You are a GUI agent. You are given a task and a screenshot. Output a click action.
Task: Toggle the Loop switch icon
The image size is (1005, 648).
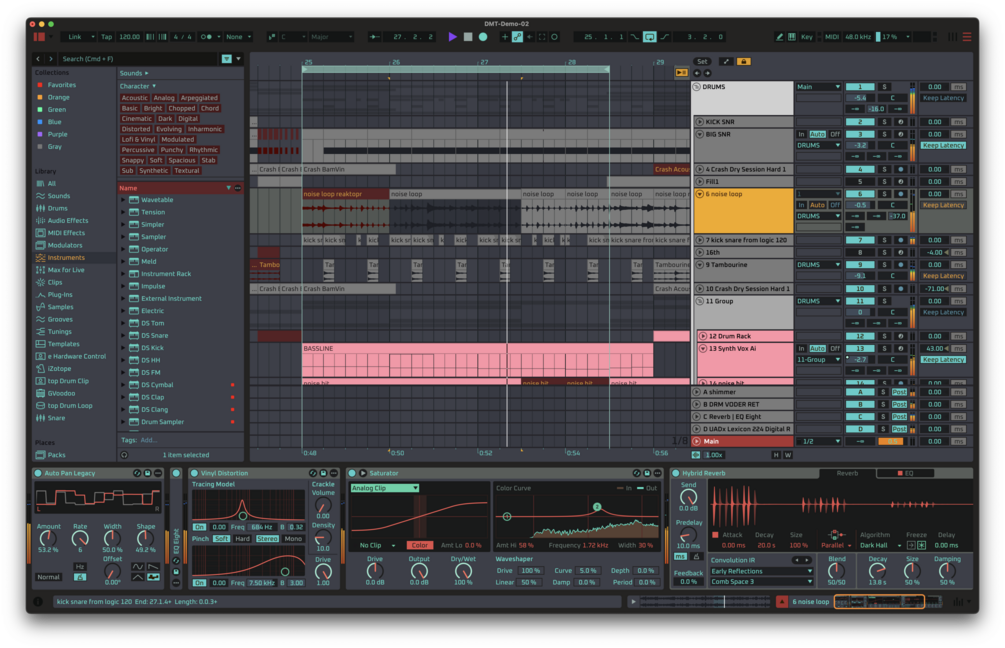coord(649,37)
